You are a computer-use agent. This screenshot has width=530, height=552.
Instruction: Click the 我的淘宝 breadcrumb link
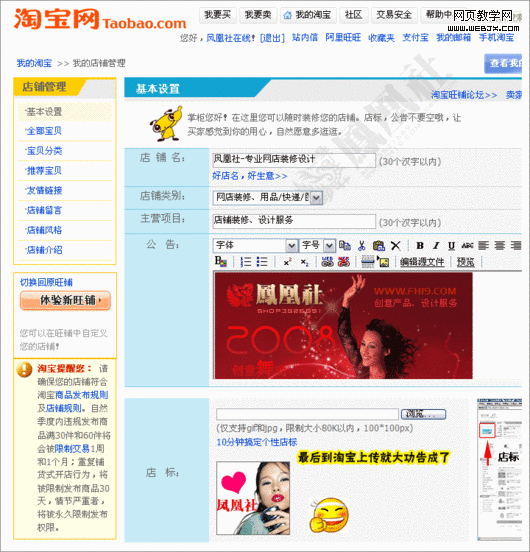pyautogui.click(x=34, y=63)
